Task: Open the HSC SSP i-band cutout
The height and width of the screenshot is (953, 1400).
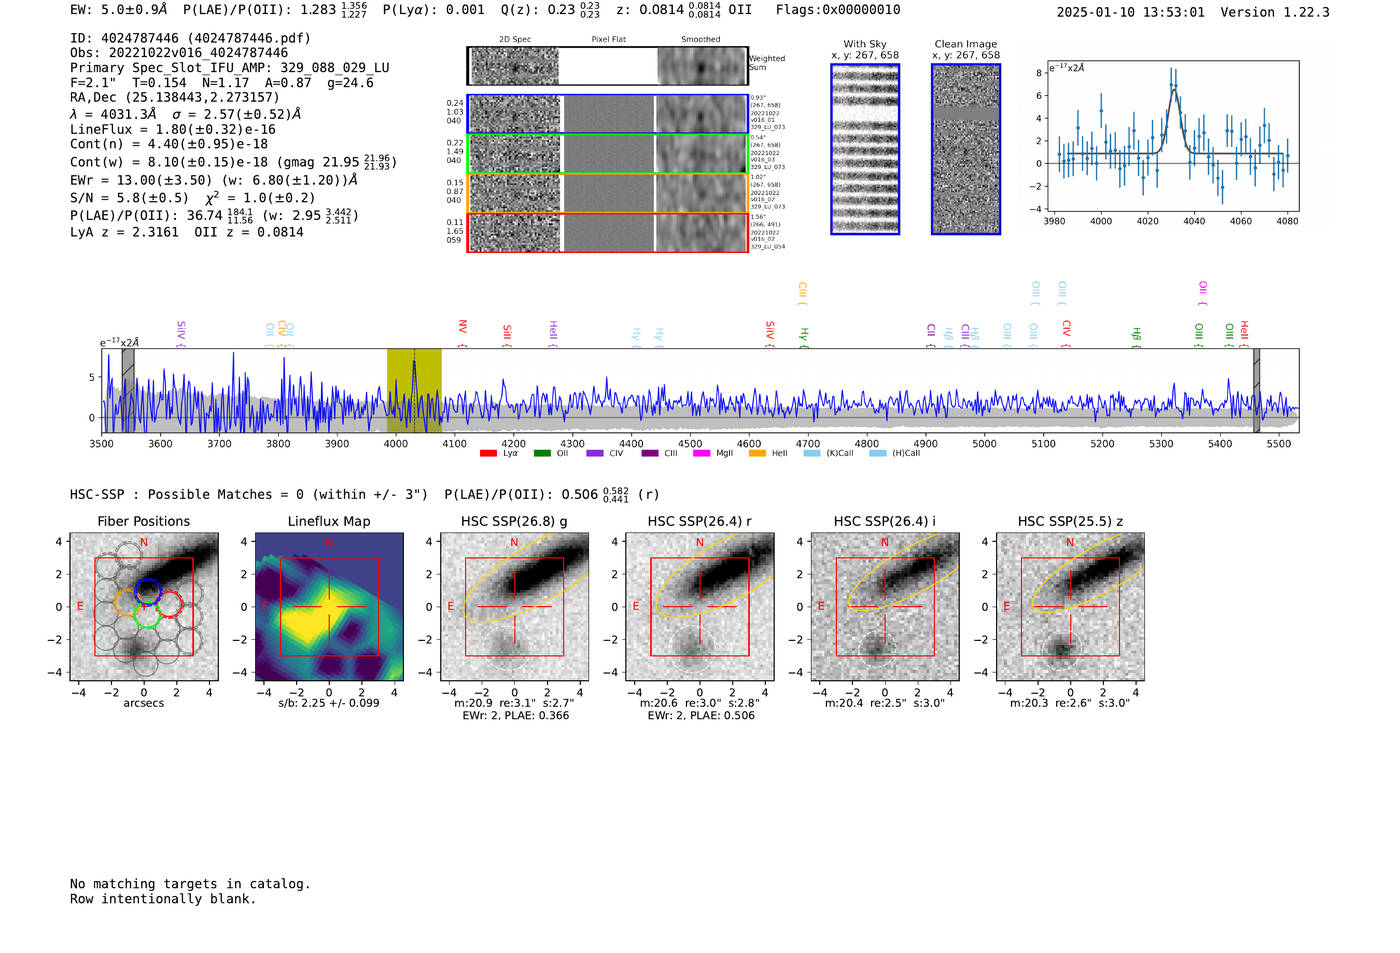Action: tap(884, 607)
